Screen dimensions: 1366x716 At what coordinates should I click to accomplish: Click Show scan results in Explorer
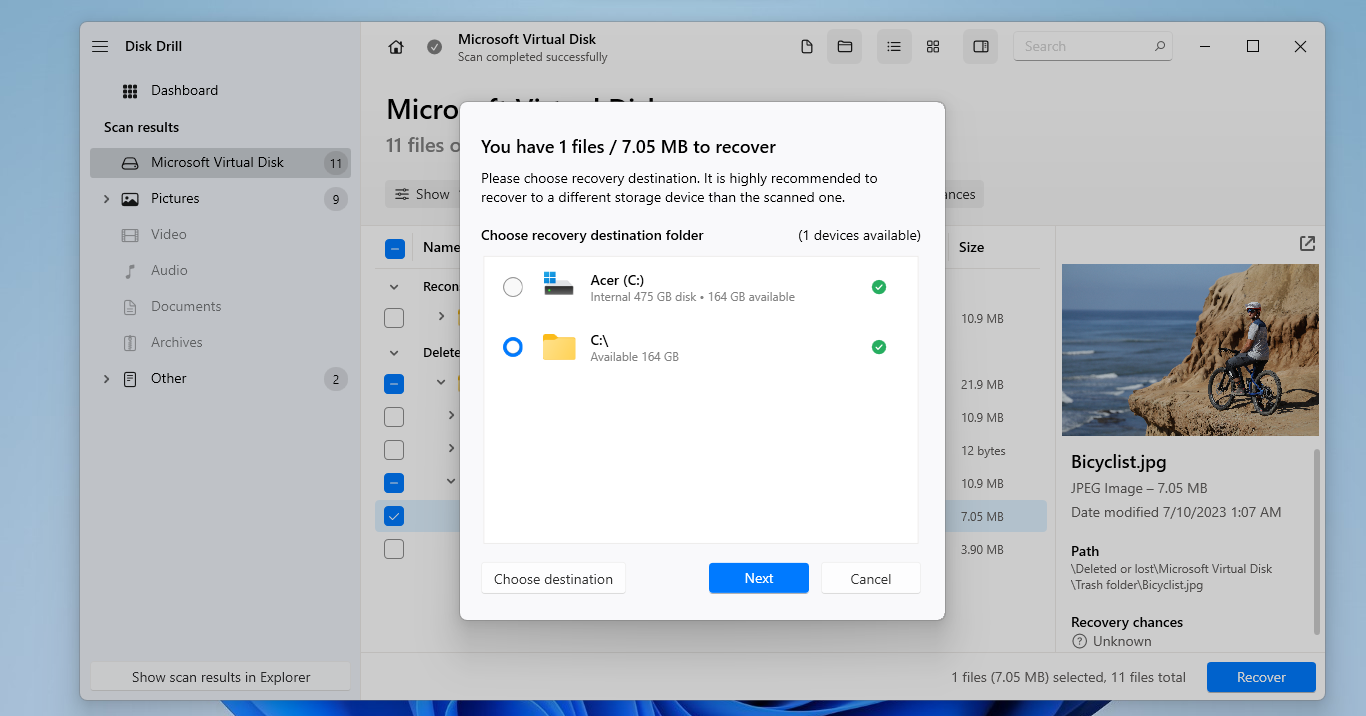coord(221,677)
